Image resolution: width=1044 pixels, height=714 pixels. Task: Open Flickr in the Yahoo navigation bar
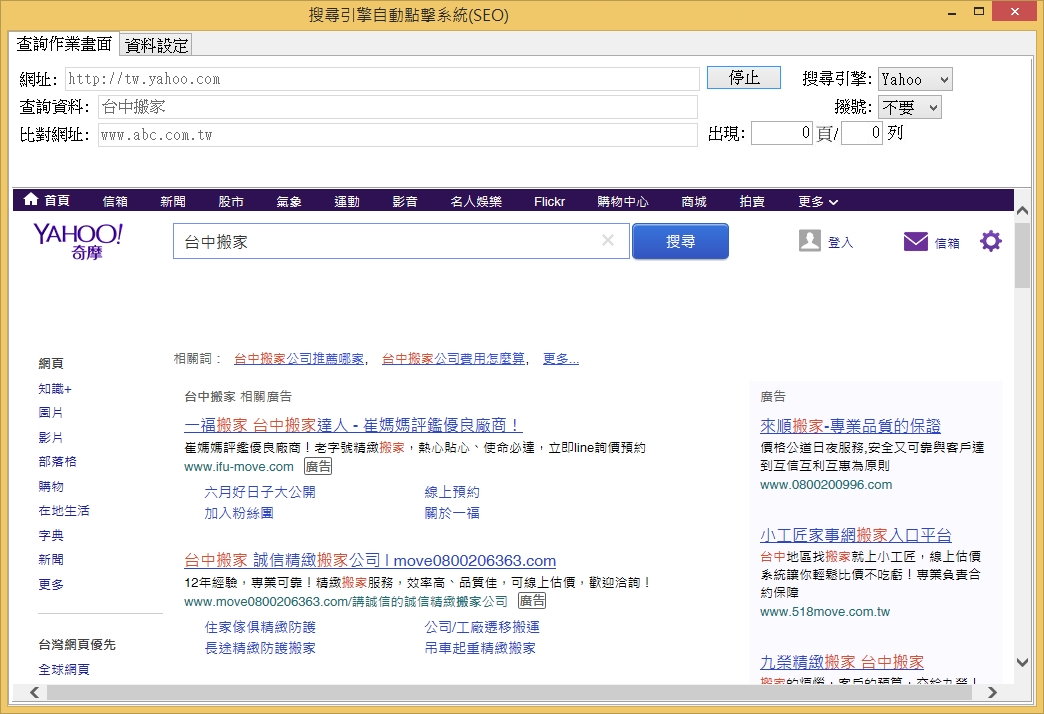pos(549,201)
